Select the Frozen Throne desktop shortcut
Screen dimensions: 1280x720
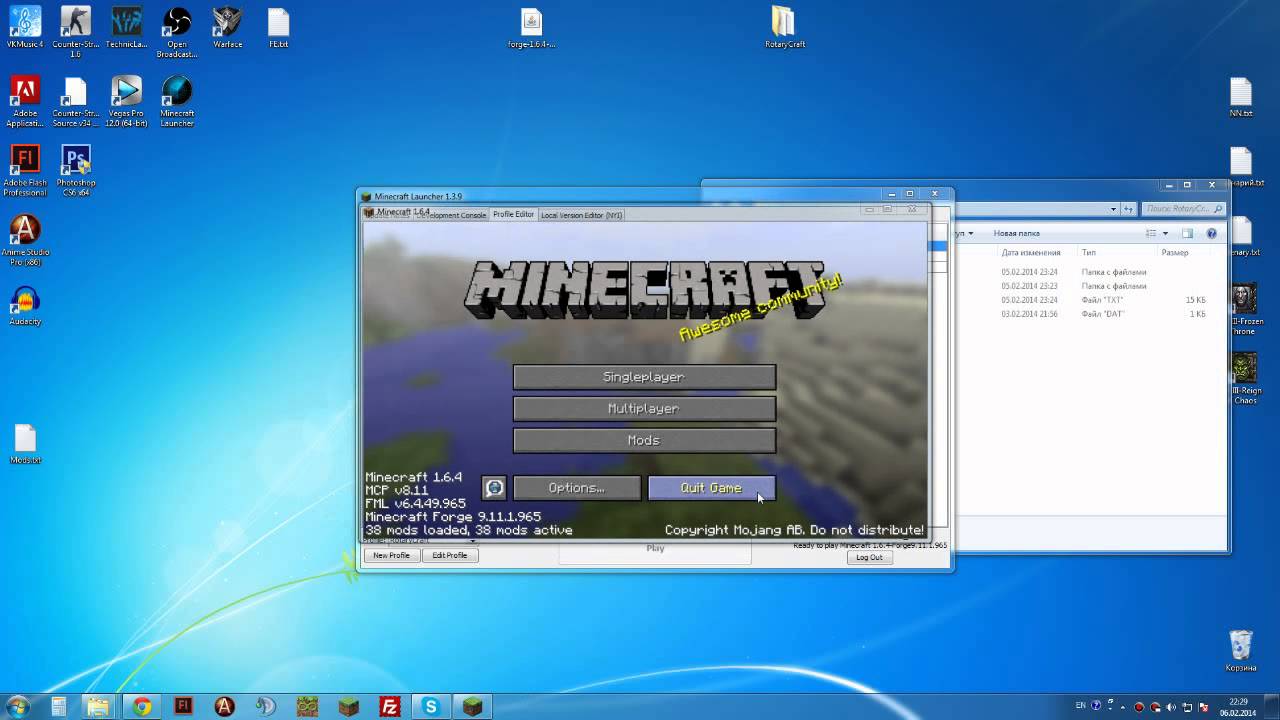(x=1246, y=310)
